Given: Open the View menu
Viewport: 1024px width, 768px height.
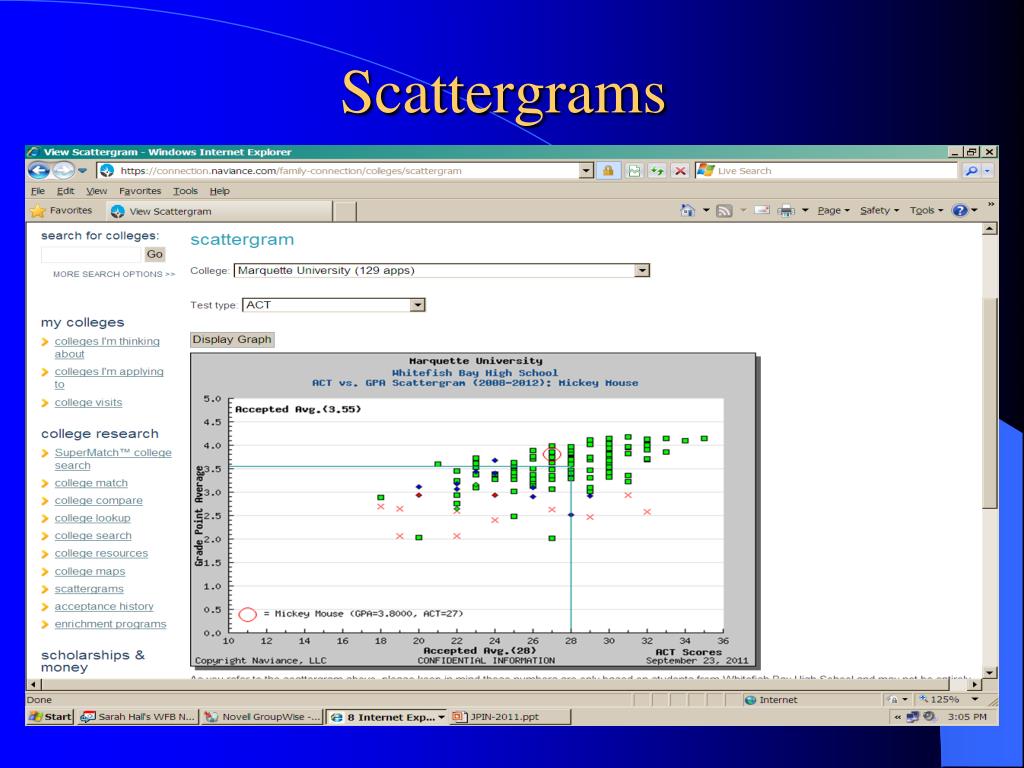Looking at the screenshot, I should tap(97, 191).
